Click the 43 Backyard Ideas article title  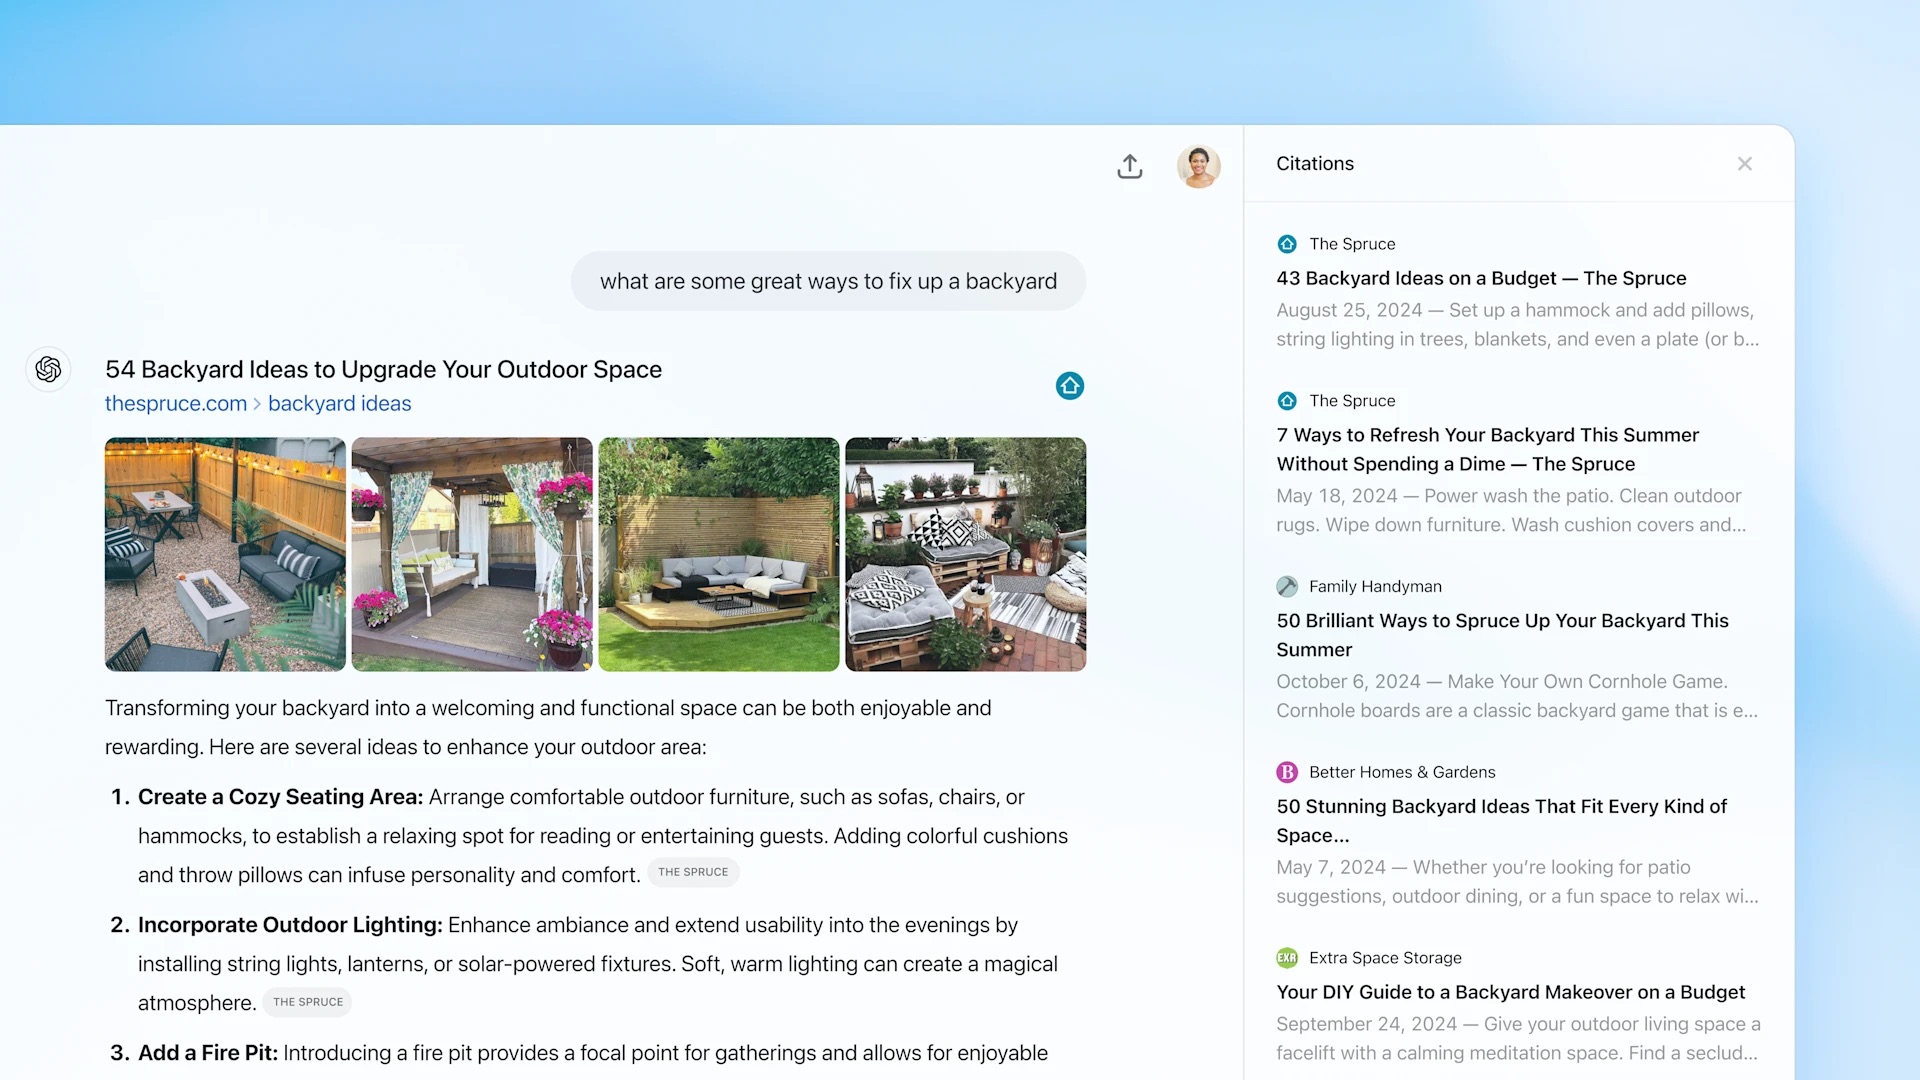coord(1481,277)
